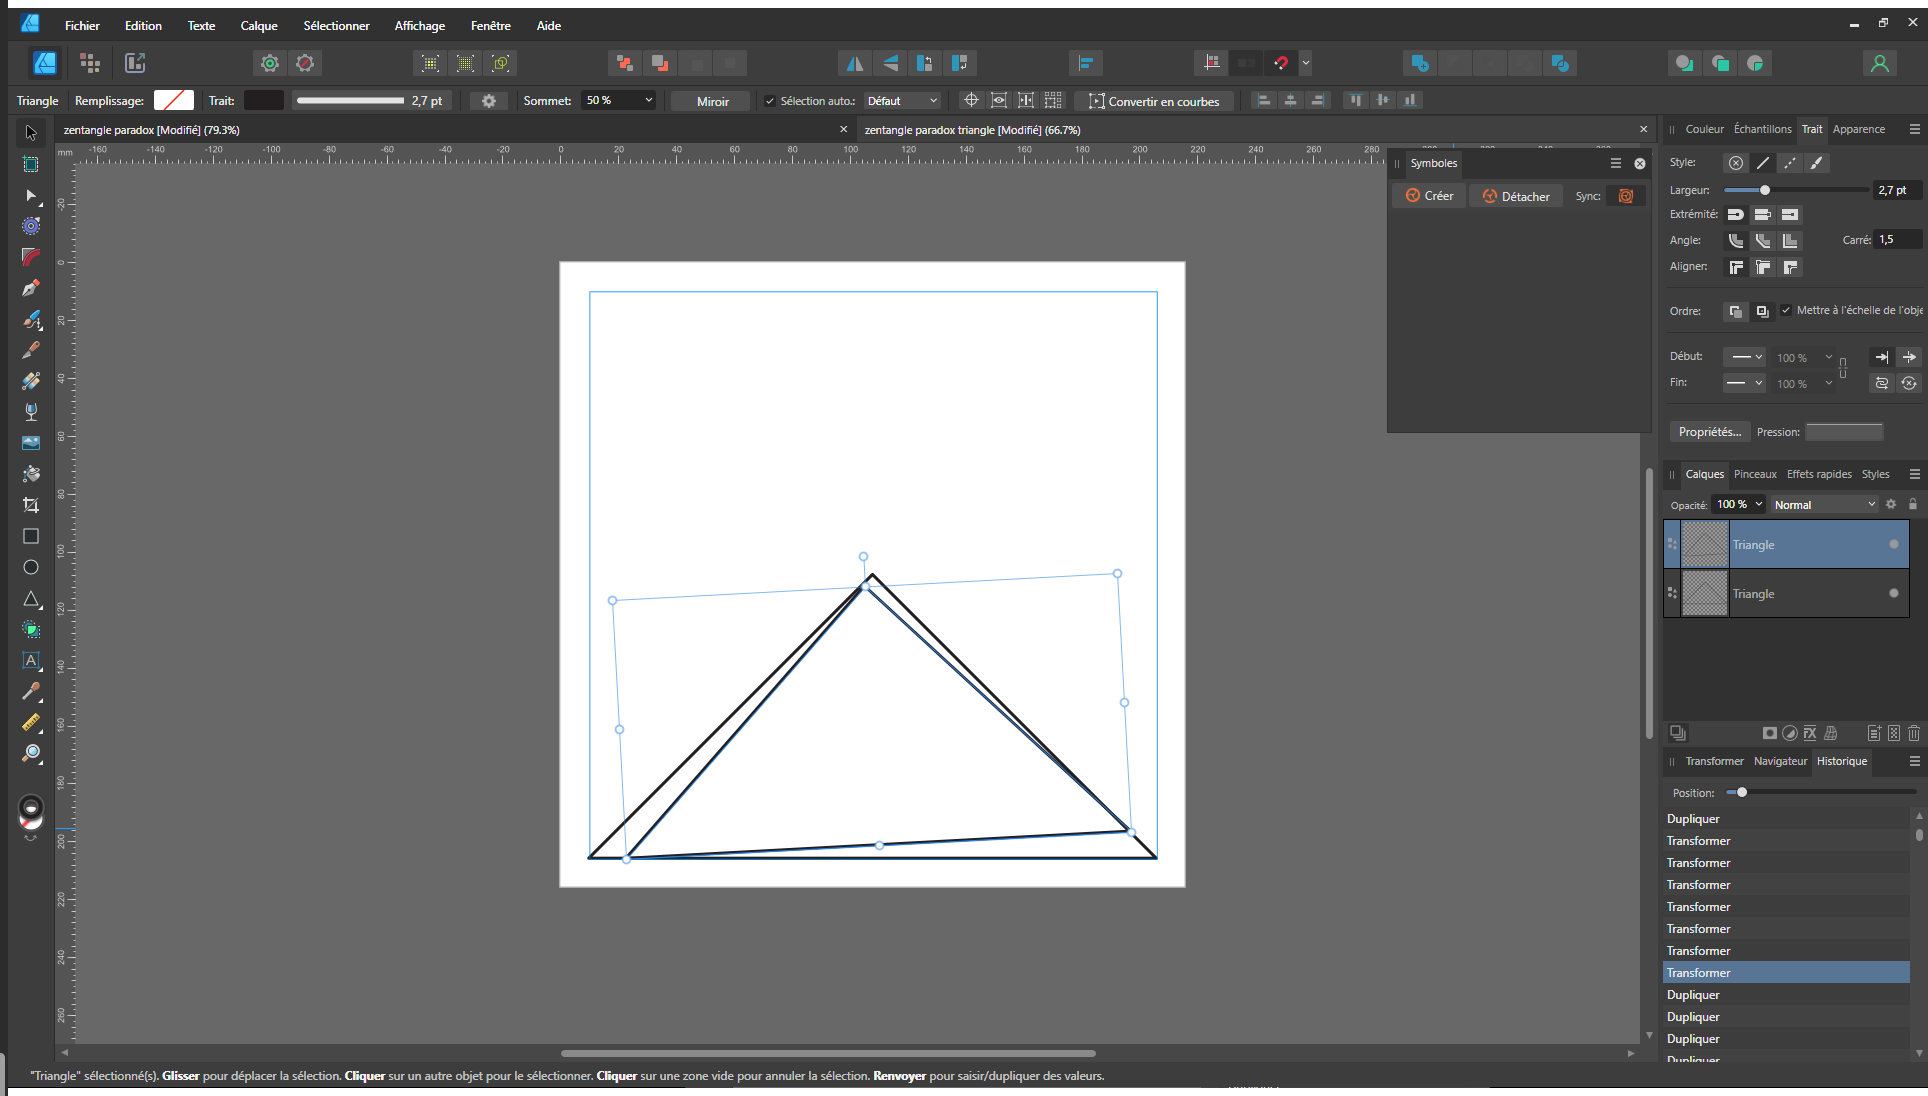Select the Pen tool in toolbar
The image size is (1928, 1096).
point(31,288)
